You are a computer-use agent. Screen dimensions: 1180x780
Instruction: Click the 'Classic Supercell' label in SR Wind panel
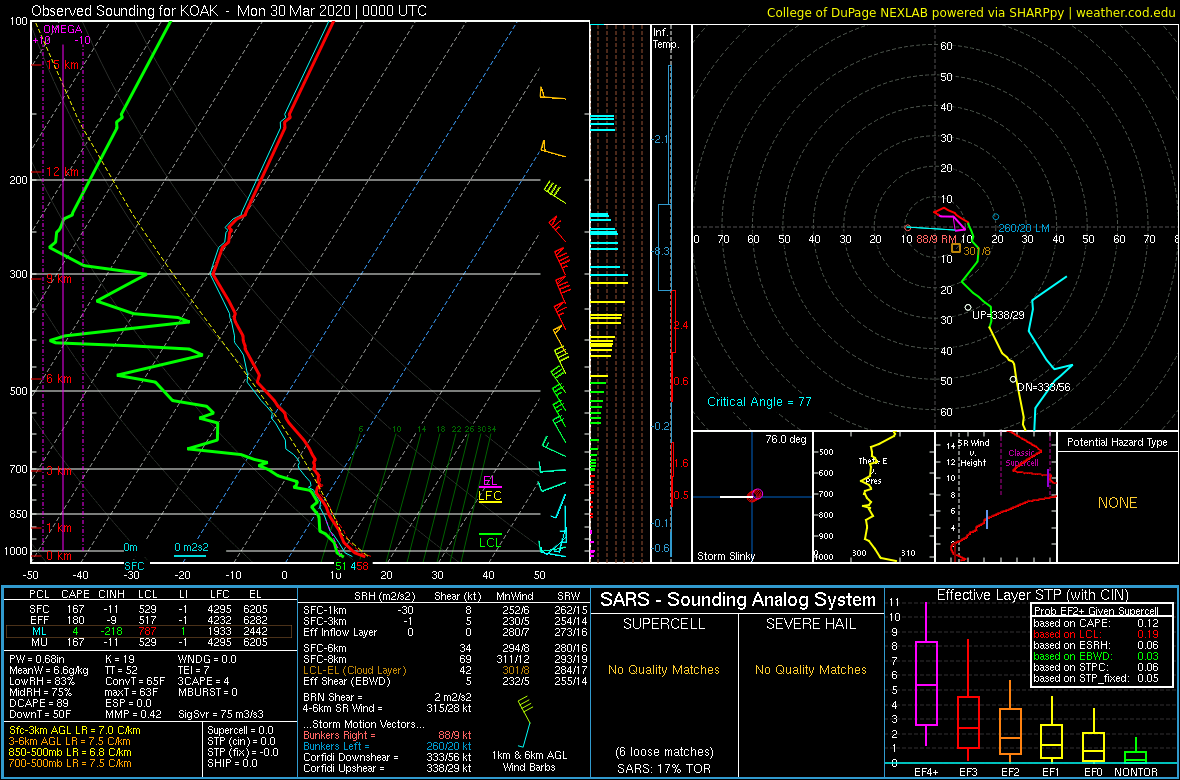coord(1022,458)
